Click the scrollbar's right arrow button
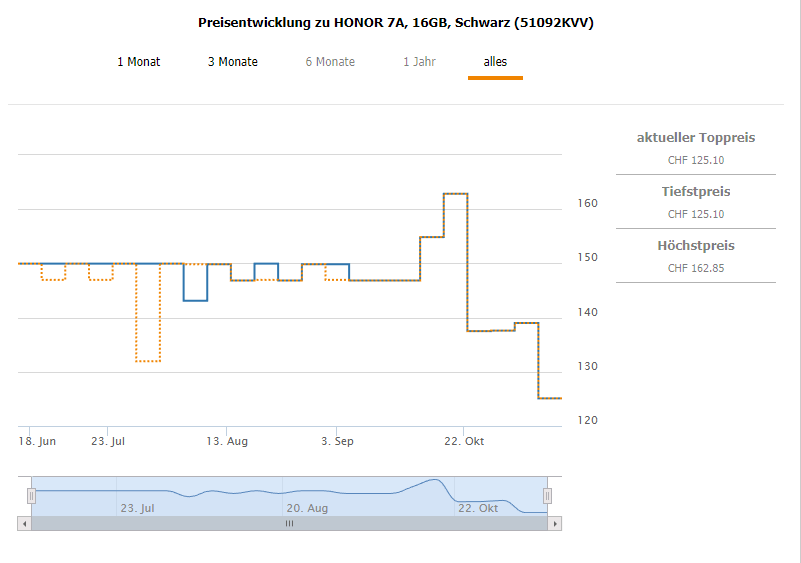 (556, 523)
